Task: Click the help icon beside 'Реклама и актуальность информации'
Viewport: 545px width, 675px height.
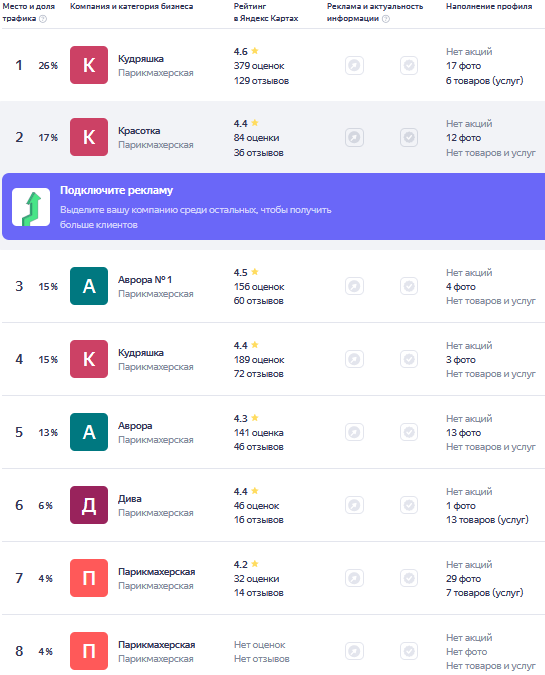Action: 386,19
